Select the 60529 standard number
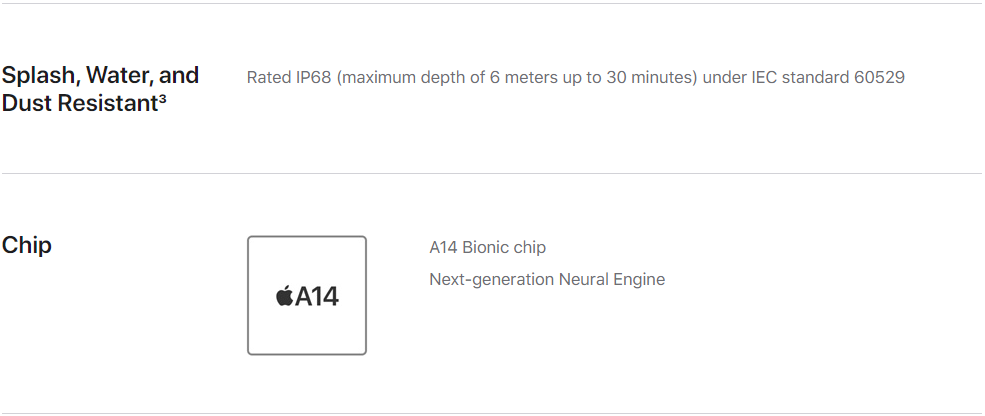 click(879, 77)
